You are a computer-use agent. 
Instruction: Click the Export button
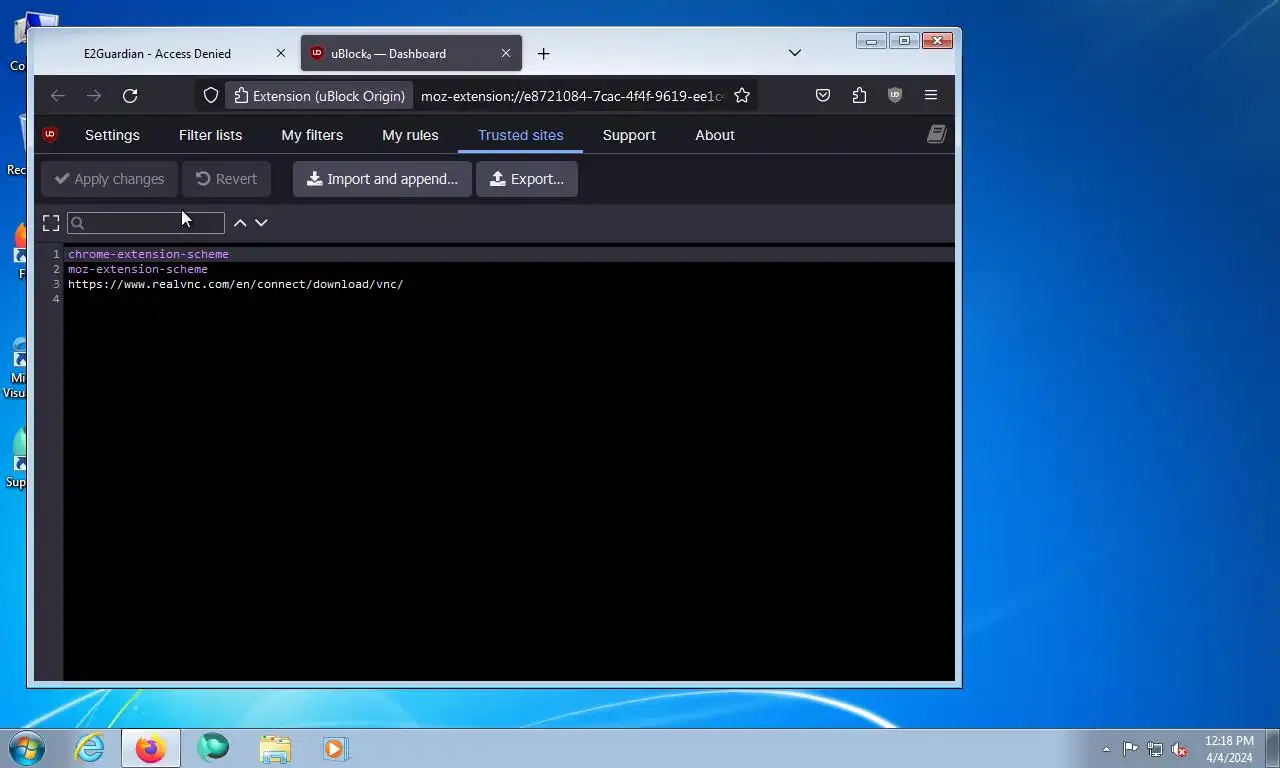pos(527,179)
